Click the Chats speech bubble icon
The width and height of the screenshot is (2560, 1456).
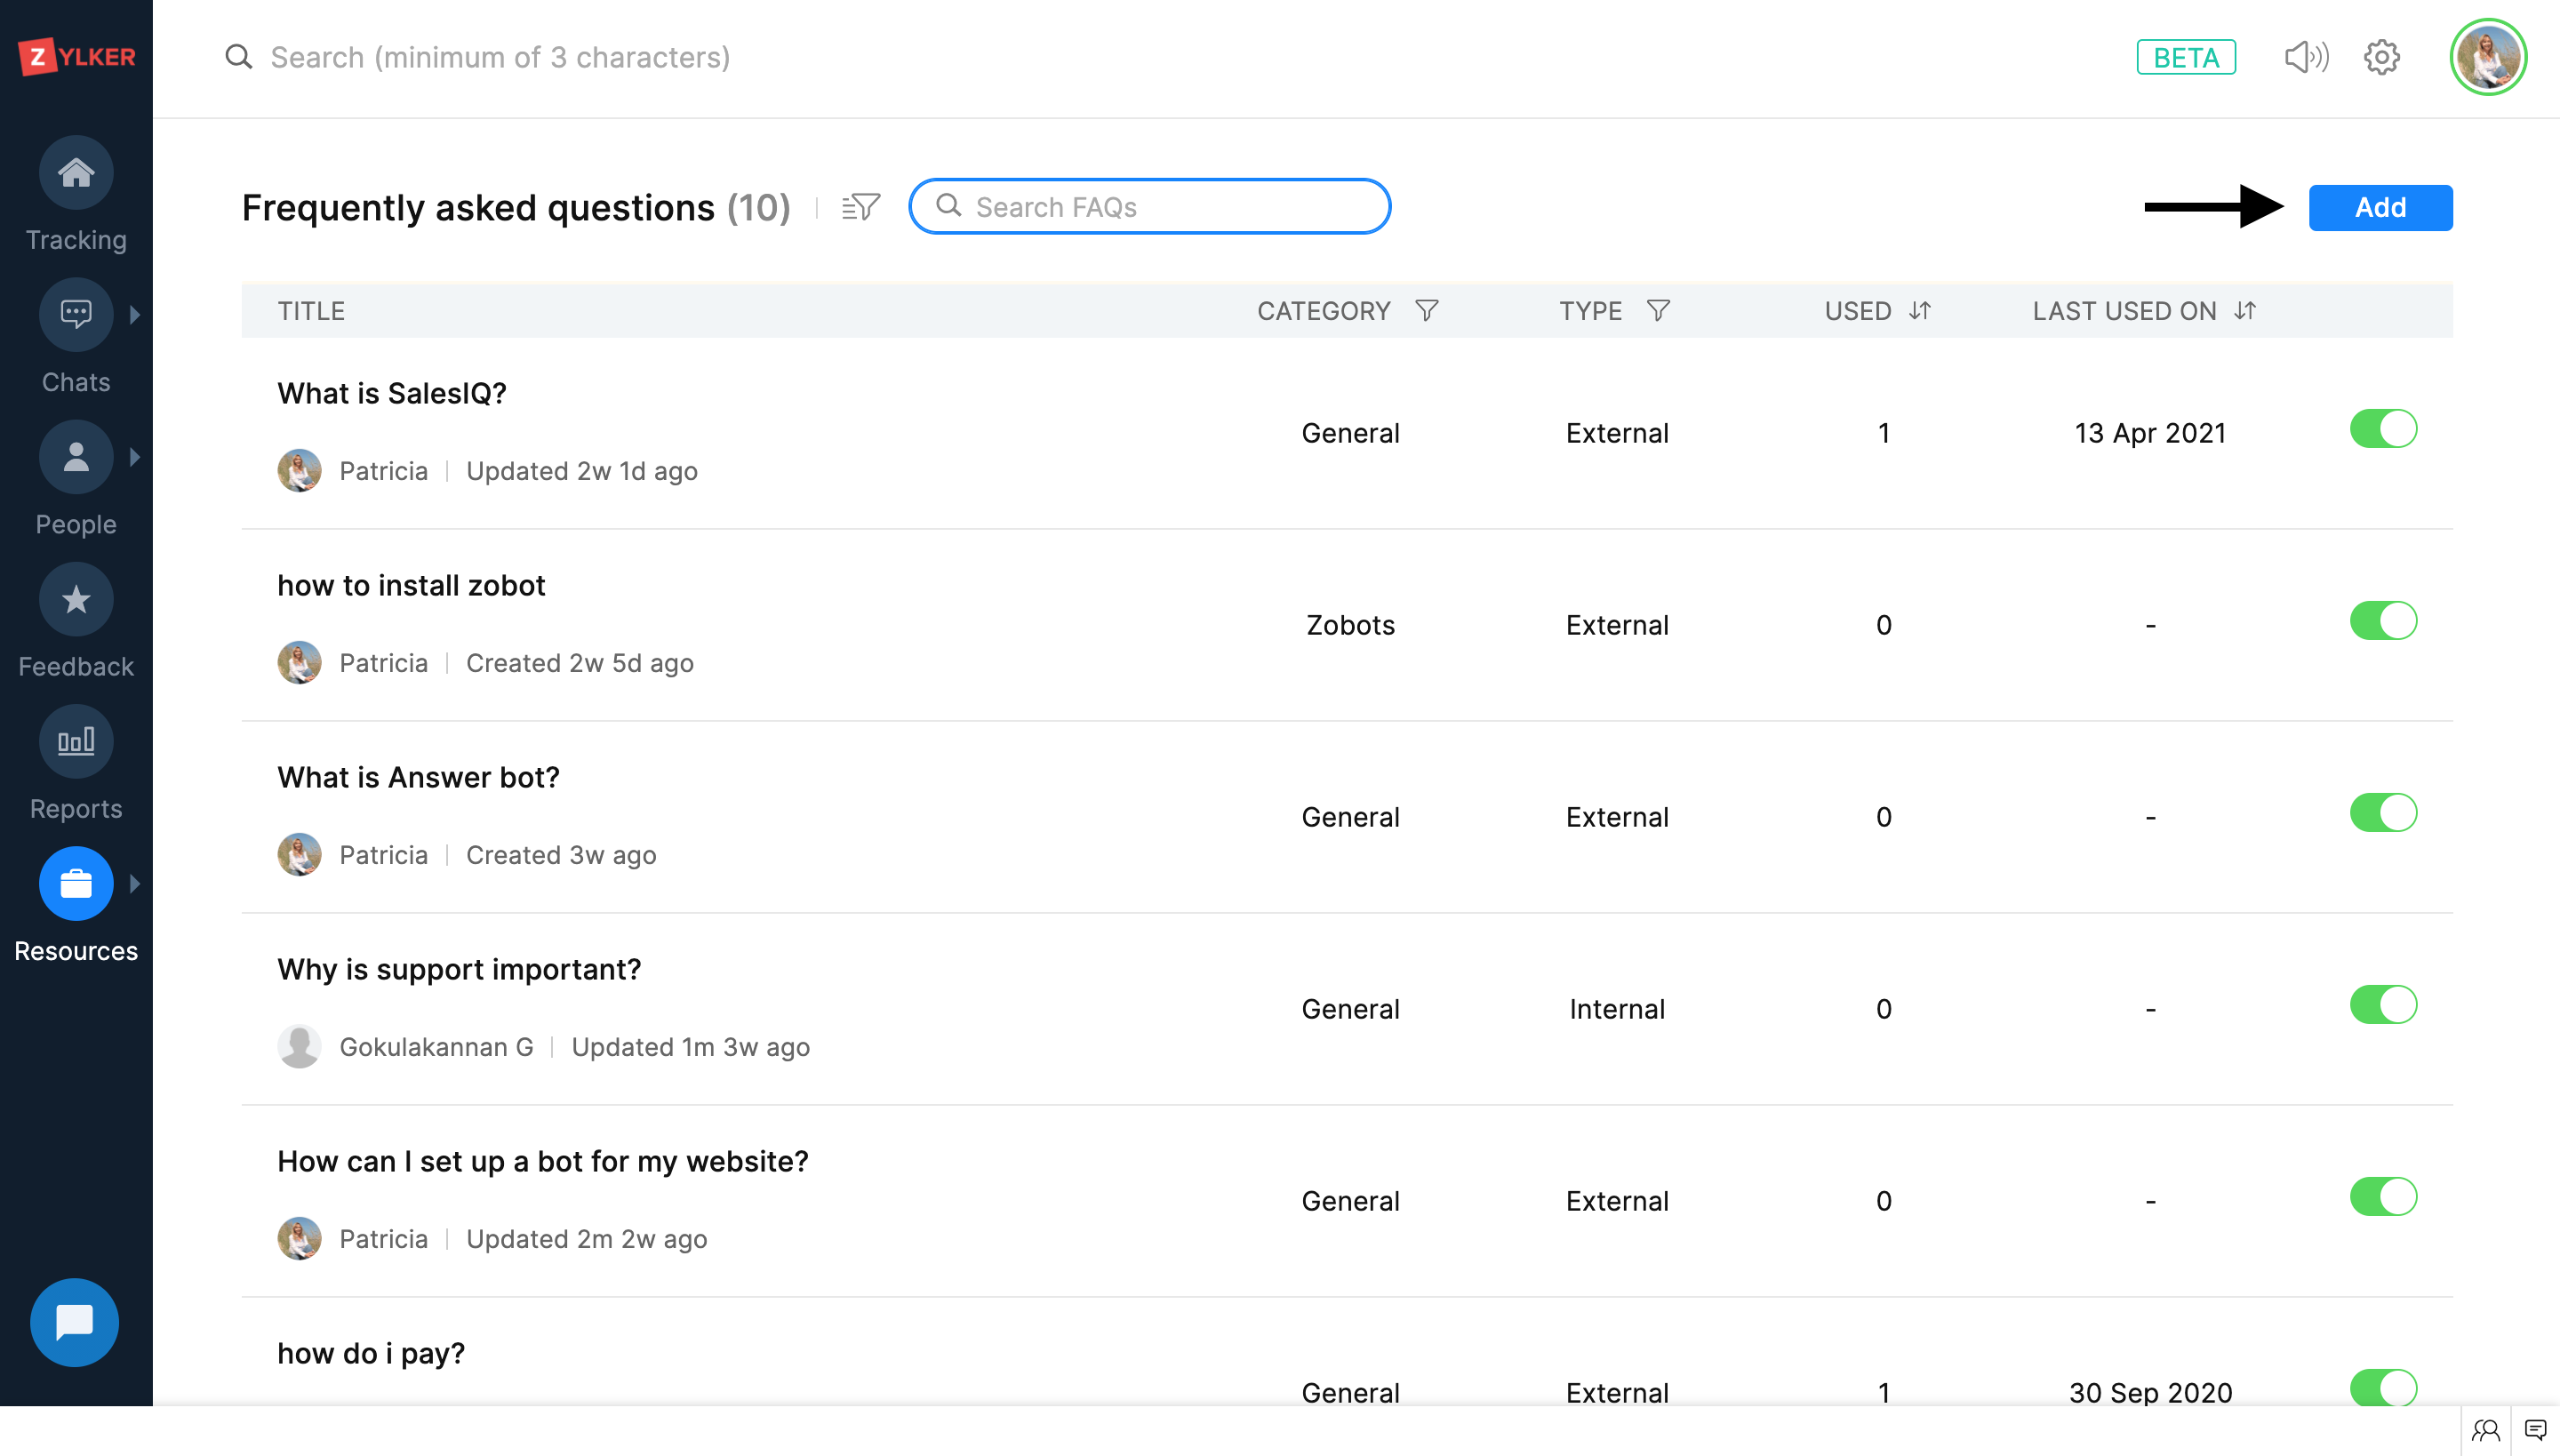coord(75,315)
